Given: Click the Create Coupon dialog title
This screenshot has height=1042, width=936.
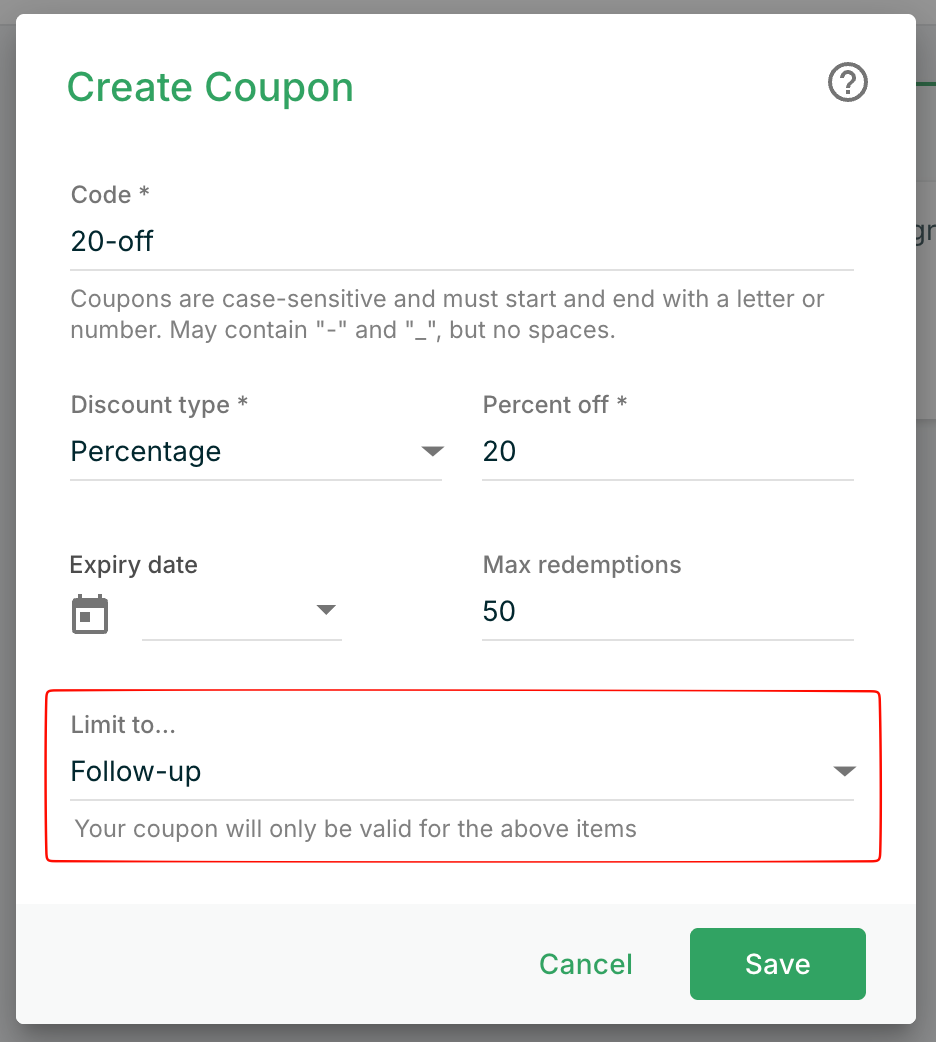Looking at the screenshot, I should [x=210, y=87].
